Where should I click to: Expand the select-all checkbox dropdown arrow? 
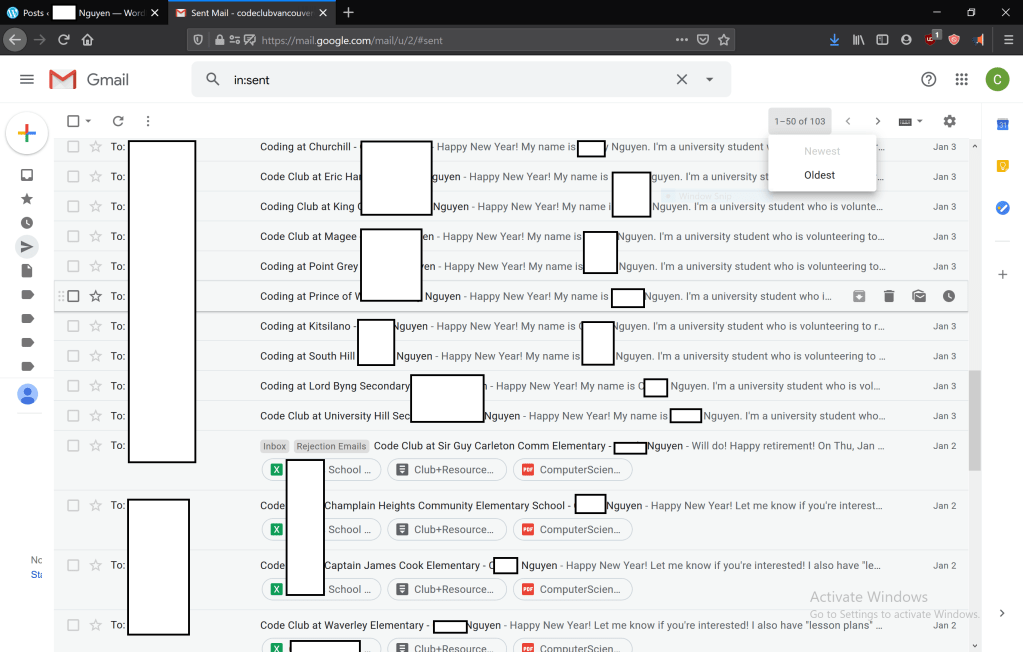(89, 121)
